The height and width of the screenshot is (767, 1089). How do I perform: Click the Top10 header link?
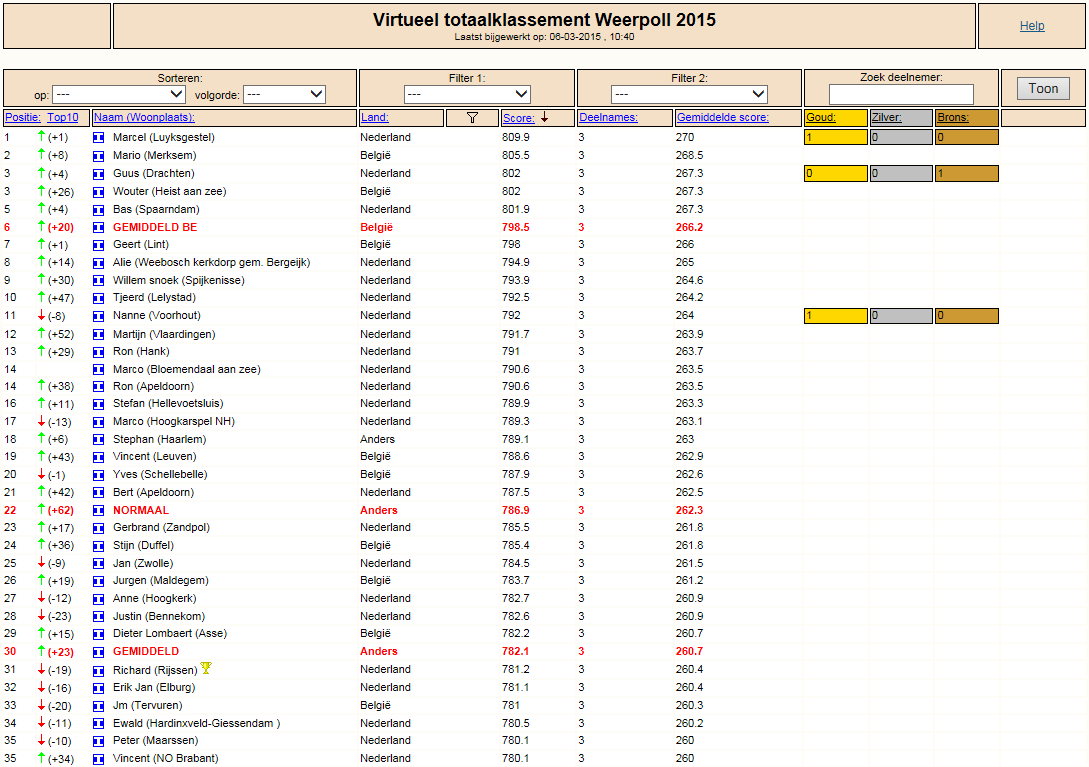(63, 117)
